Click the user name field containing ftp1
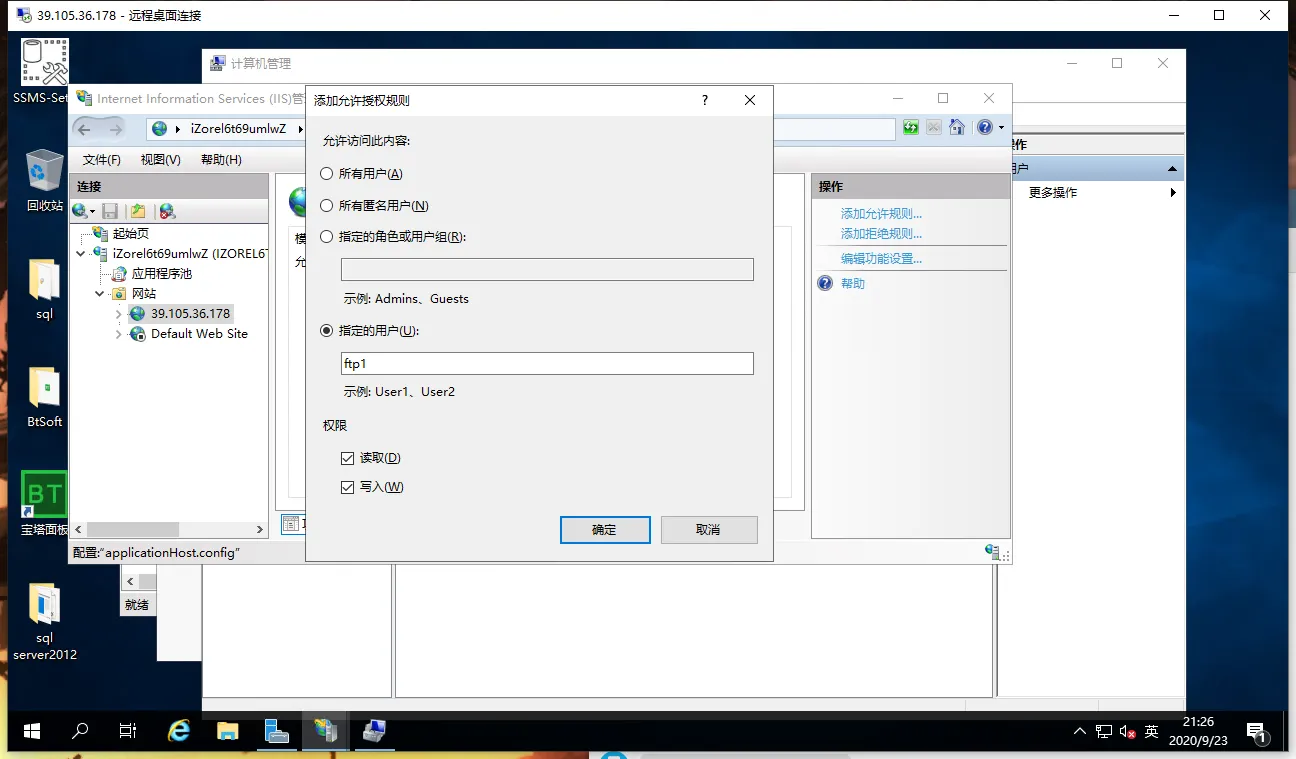1296x759 pixels. [x=547, y=364]
